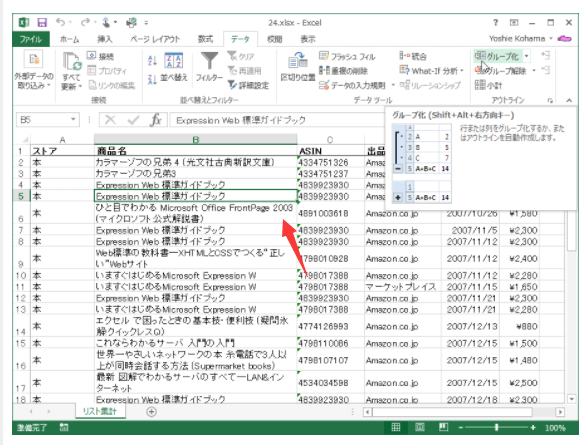The height and width of the screenshot is (445, 587).
Task: Click the リレーションシップ button
Action: pos(431,85)
